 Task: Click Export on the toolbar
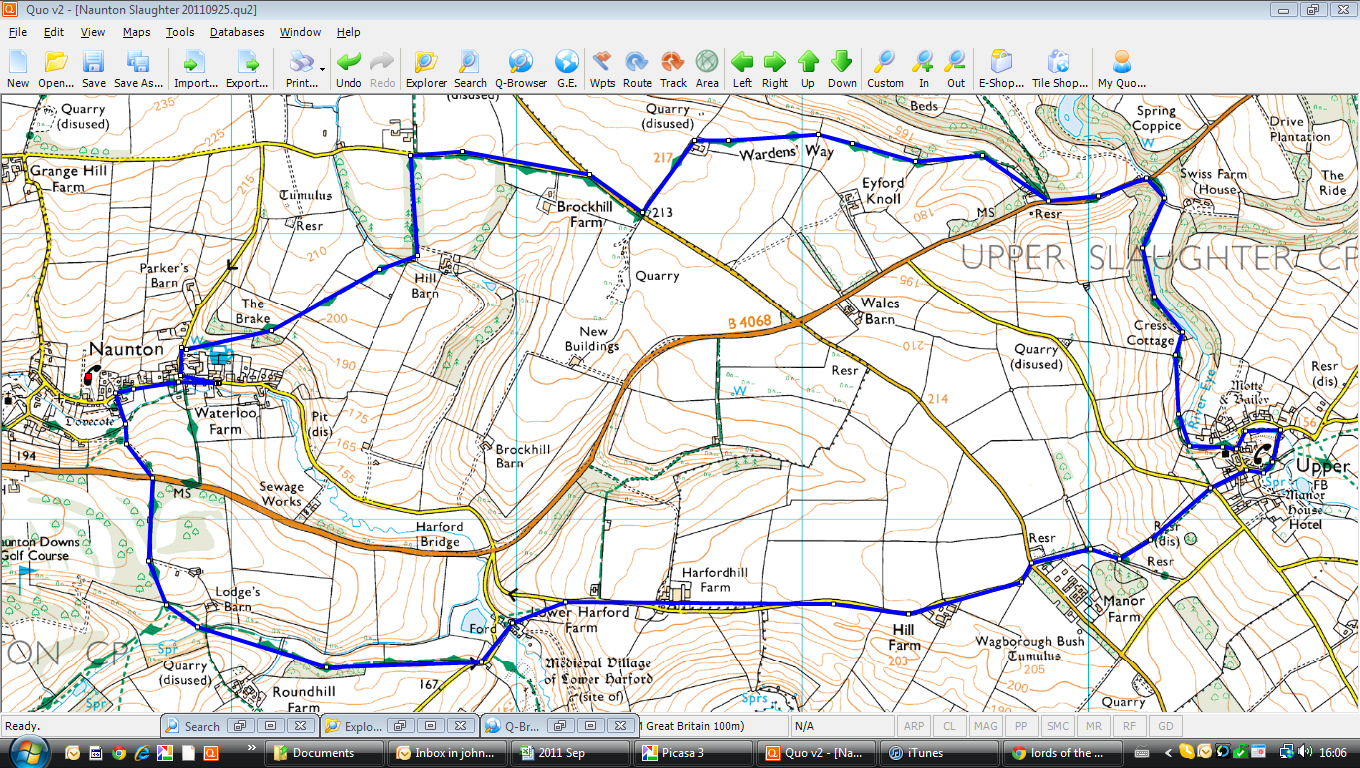pos(246,68)
